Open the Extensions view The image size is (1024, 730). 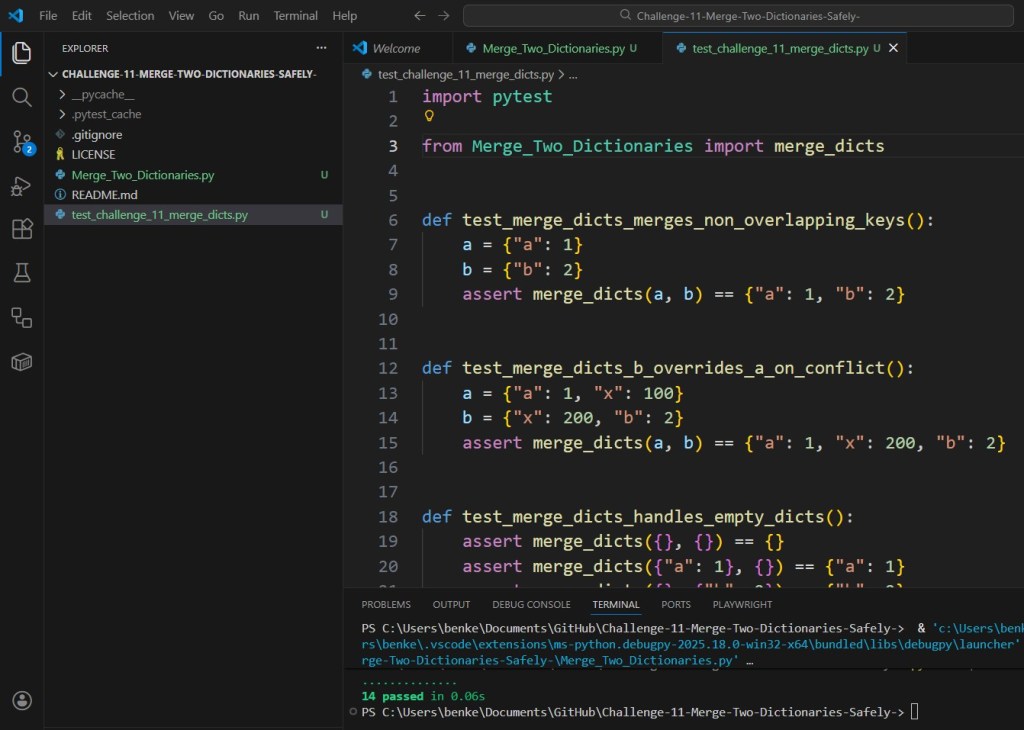[22, 229]
